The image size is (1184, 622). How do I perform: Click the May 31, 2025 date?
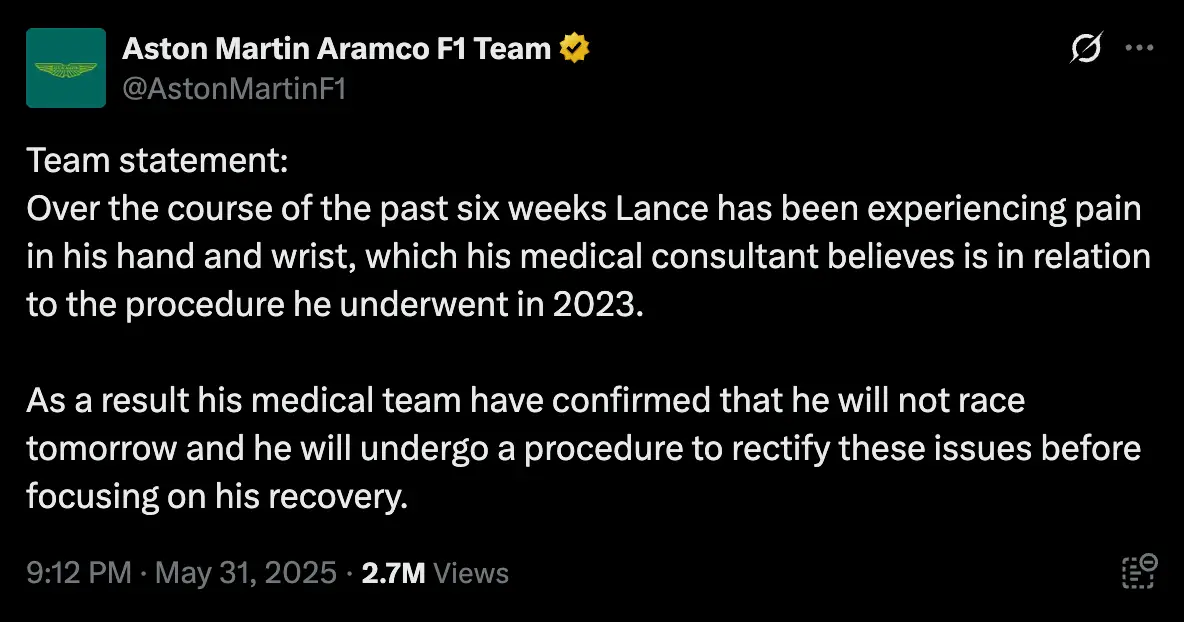pyautogui.click(x=246, y=573)
